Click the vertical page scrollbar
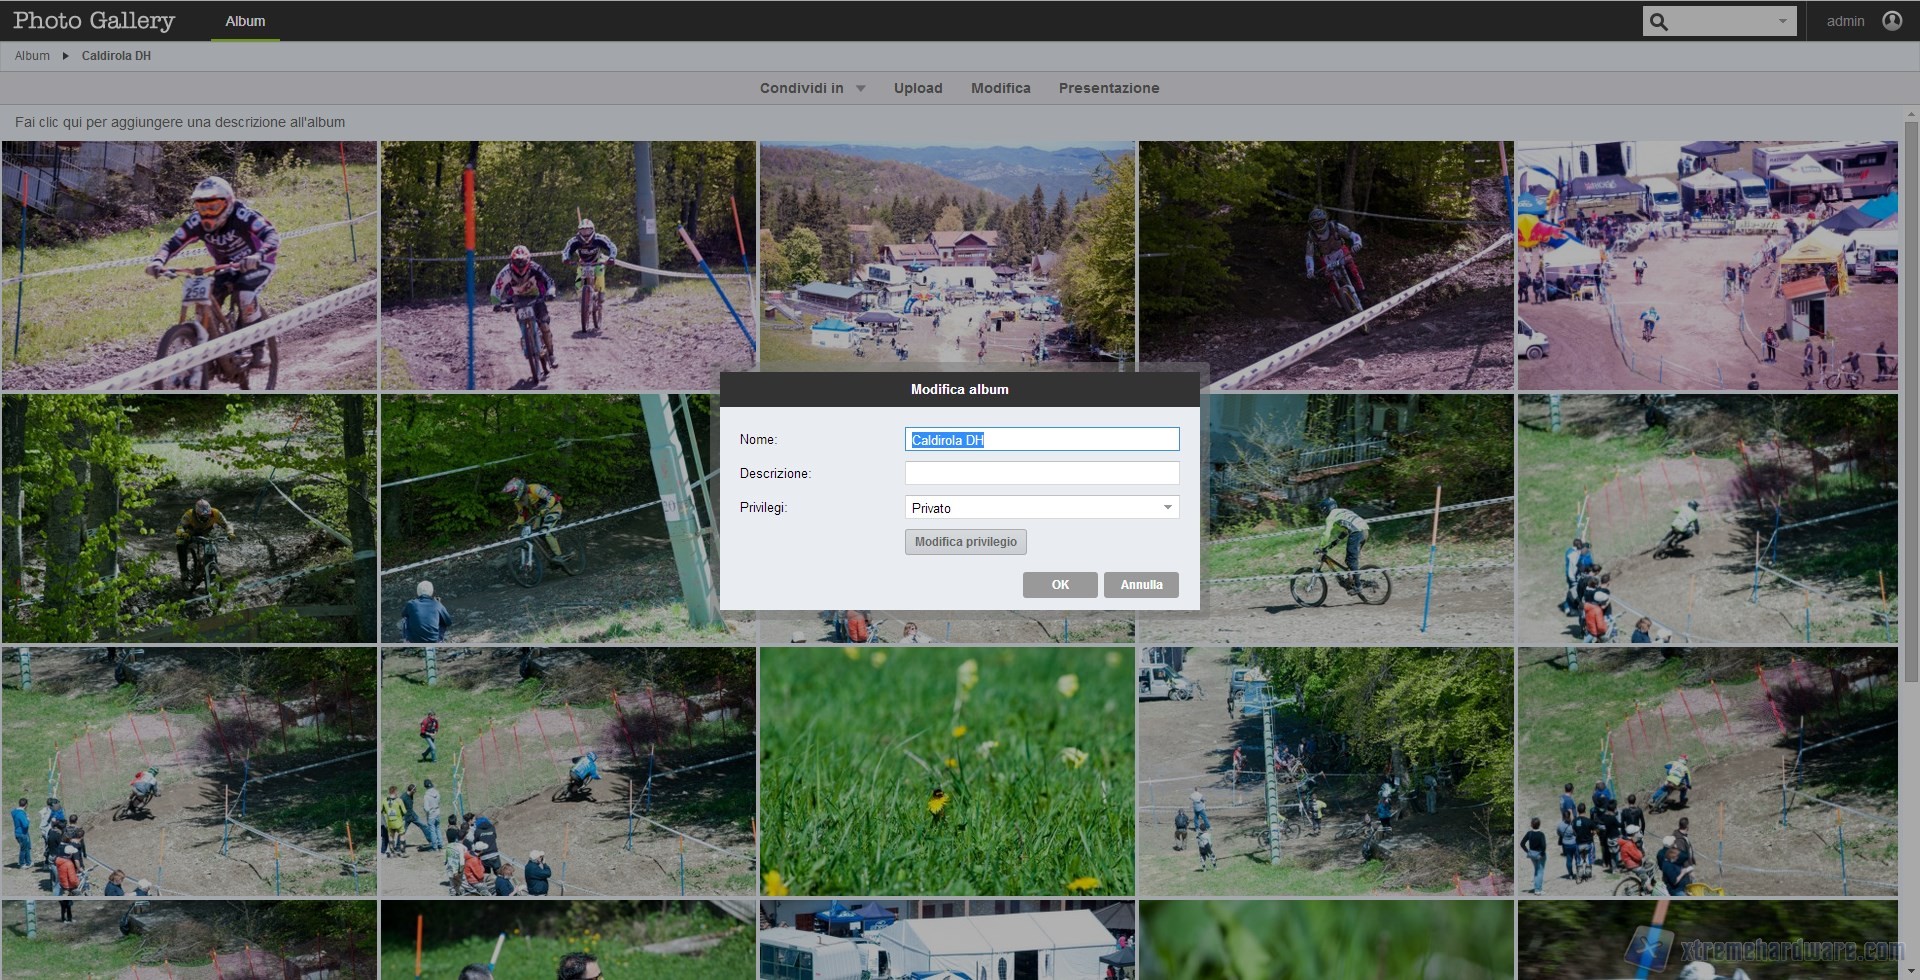This screenshot has height=980, width=1920. [x=1911, y=400]
